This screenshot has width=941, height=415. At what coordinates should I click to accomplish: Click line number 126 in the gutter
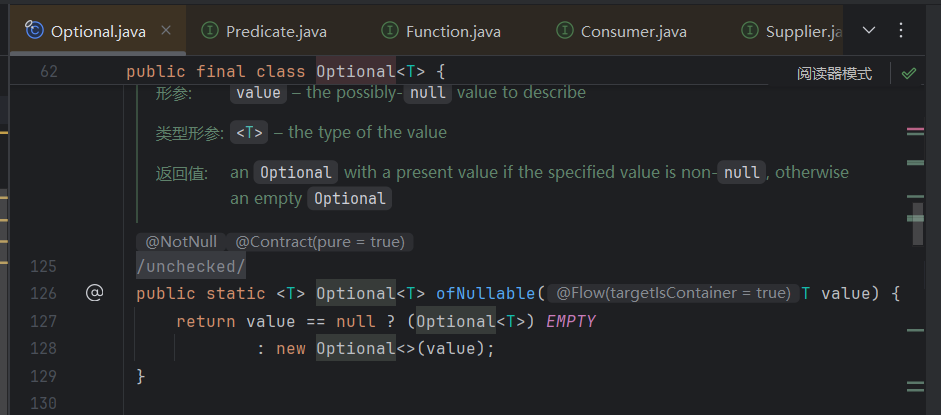click(43, 293)
